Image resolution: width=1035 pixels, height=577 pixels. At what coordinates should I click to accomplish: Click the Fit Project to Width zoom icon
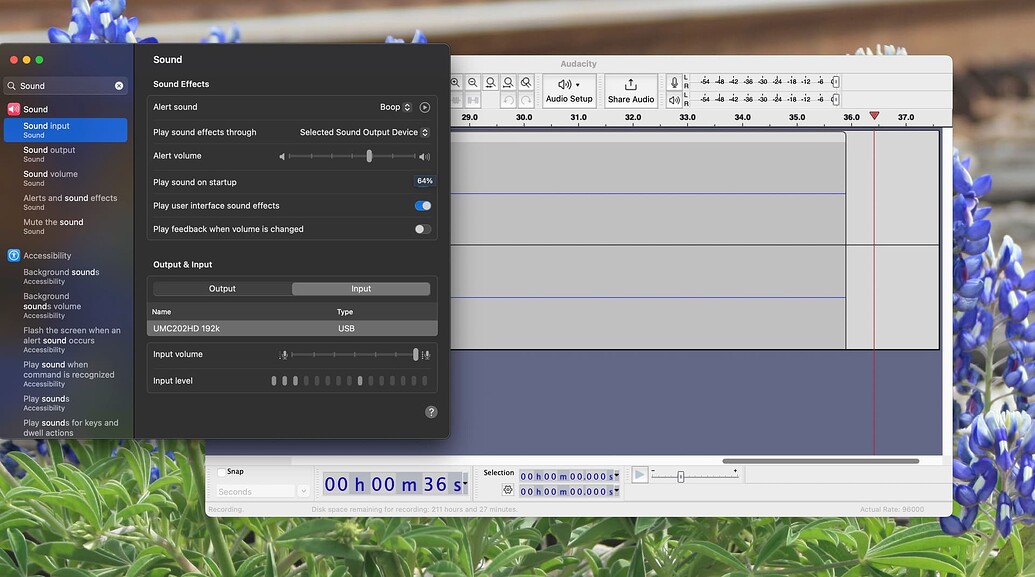point(508,82)
